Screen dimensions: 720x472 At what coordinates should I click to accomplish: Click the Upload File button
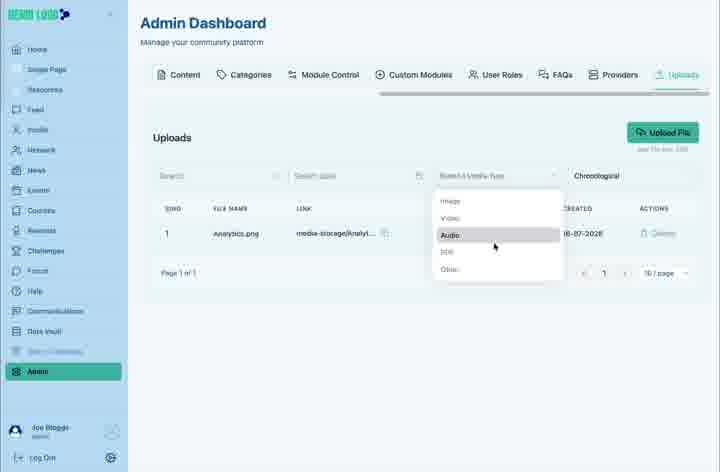[x=663, y=133]
